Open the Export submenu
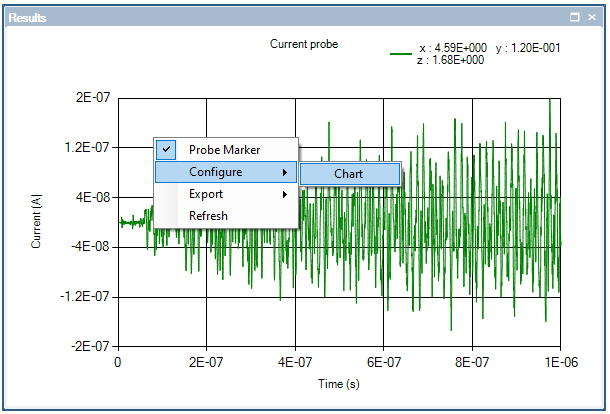 (x=226, y=194)
